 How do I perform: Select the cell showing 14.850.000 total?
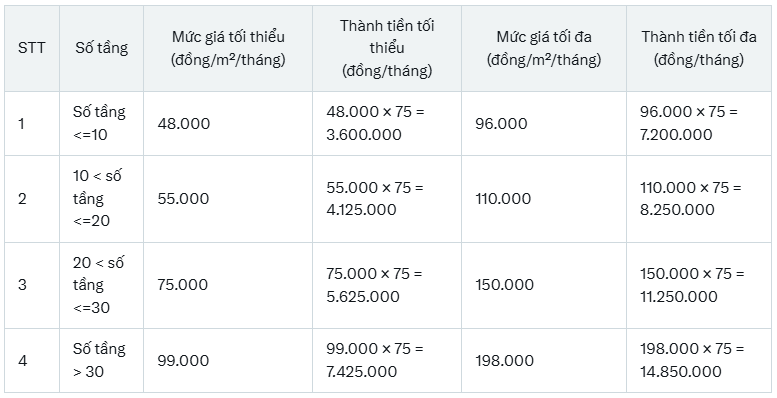pos(699,360)
